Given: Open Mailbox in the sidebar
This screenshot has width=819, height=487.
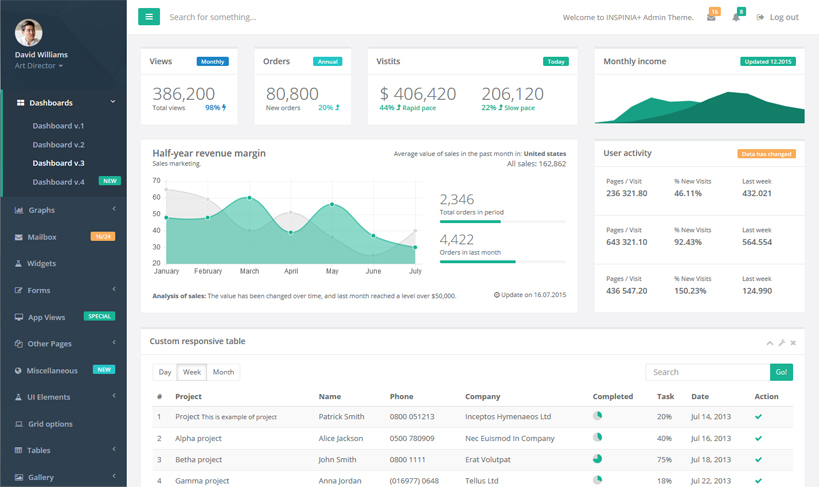Looking at the screenshot, I should 42,237.
